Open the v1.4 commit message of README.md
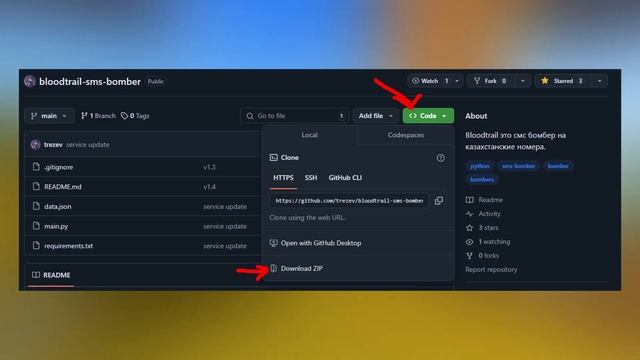 209,187
